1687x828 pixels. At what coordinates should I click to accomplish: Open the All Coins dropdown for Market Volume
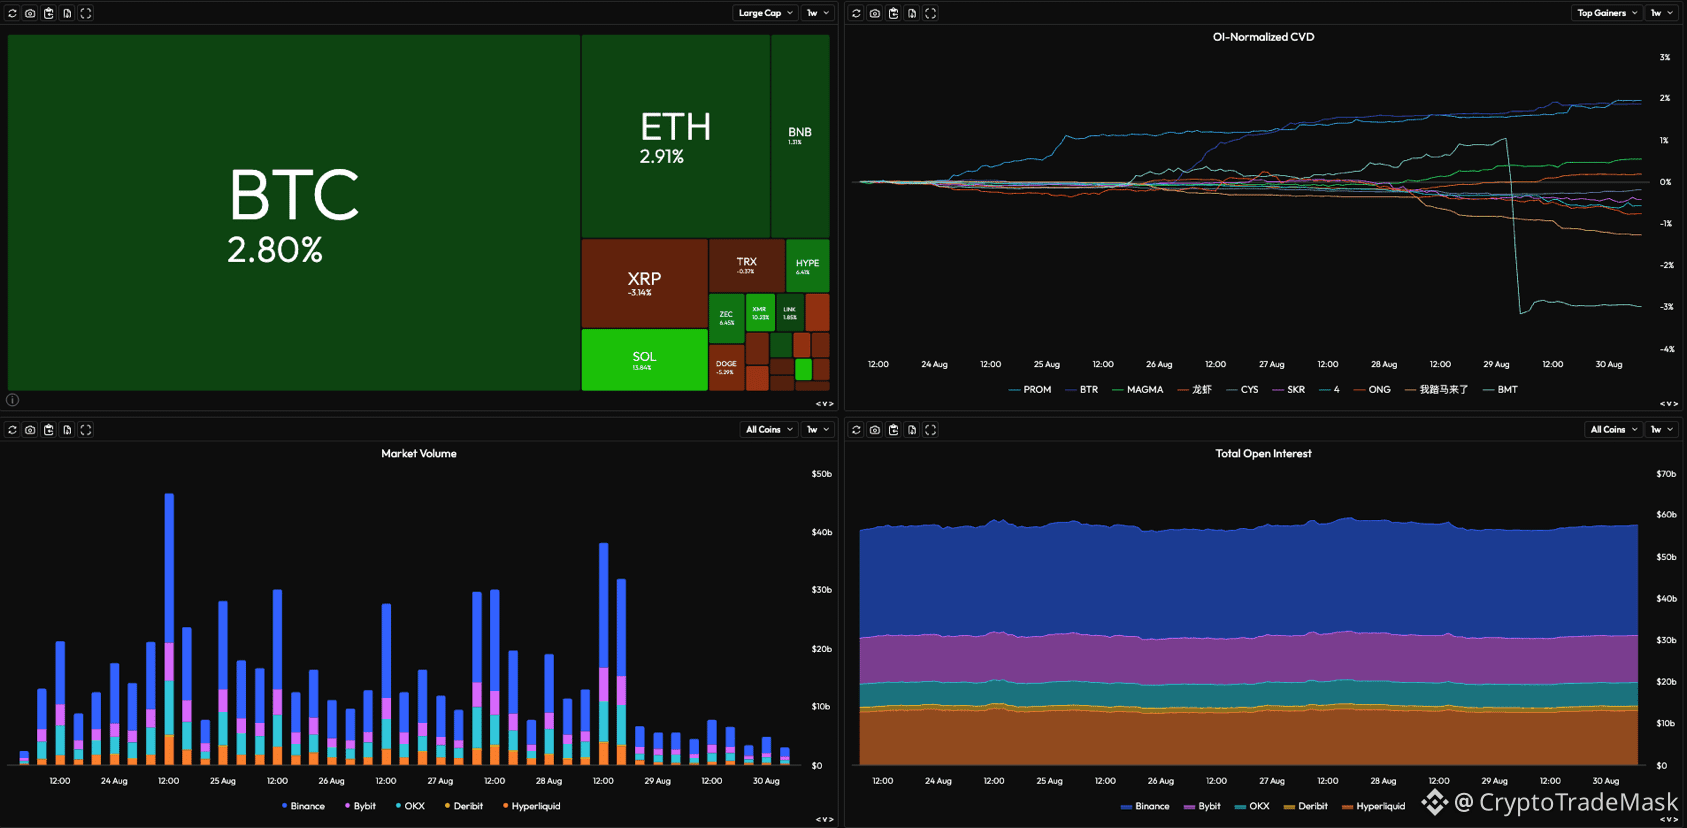[769, 430]
